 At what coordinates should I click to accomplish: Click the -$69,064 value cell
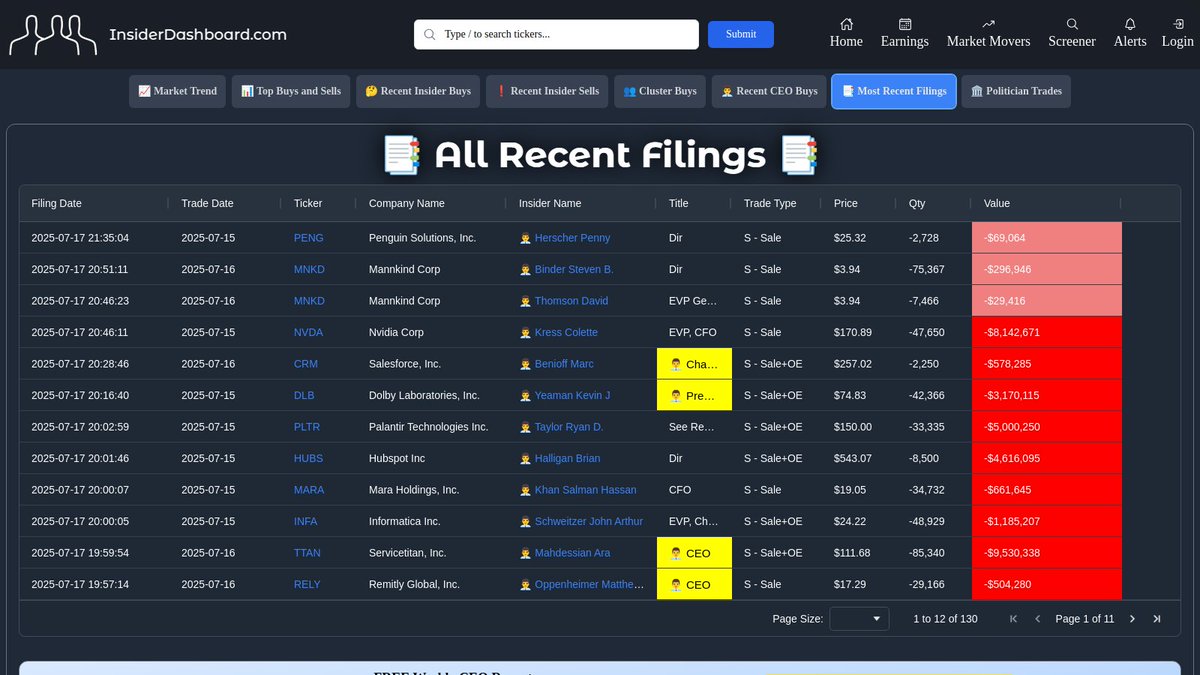click(x=1047, y=238)
